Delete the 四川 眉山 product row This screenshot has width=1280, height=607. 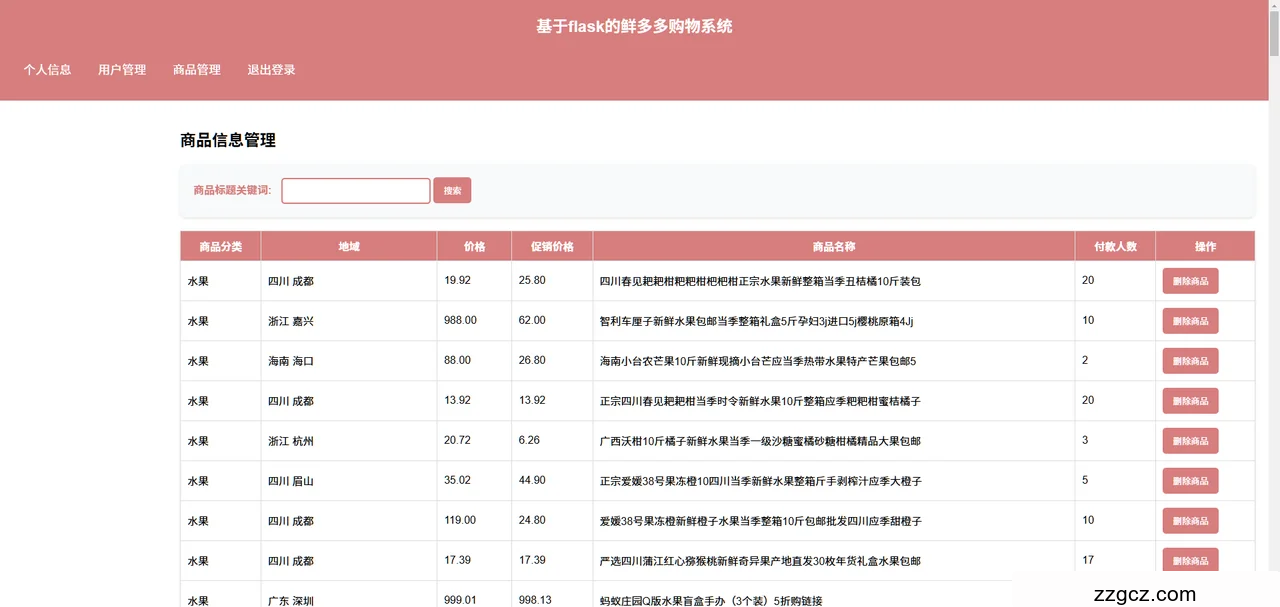1190,481
